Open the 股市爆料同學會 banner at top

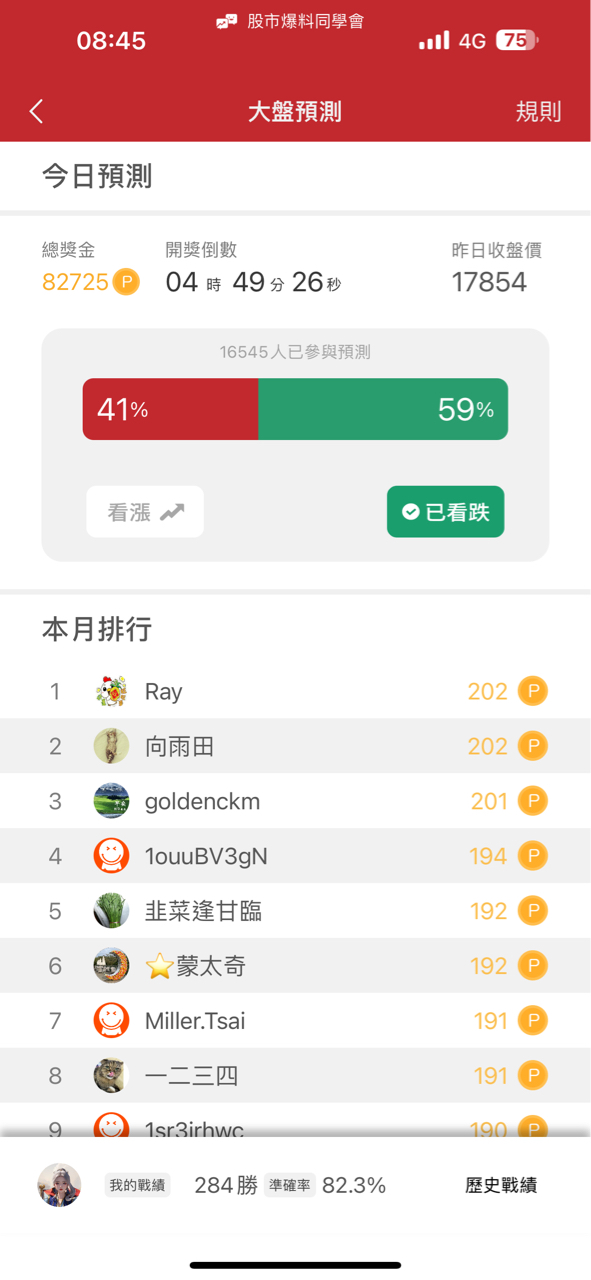(x=295, y=18)
